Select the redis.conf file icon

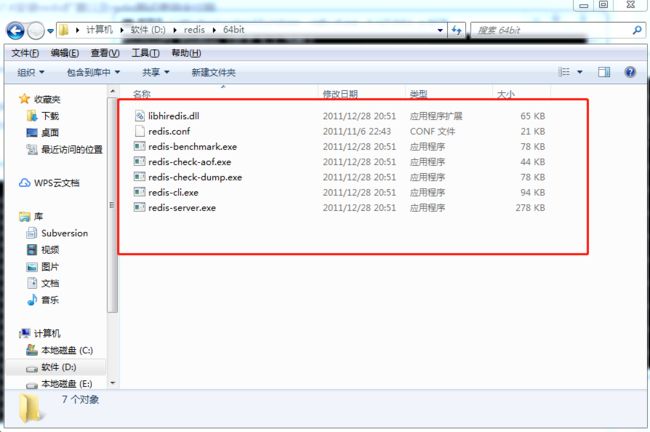click(x=140, y=131)
